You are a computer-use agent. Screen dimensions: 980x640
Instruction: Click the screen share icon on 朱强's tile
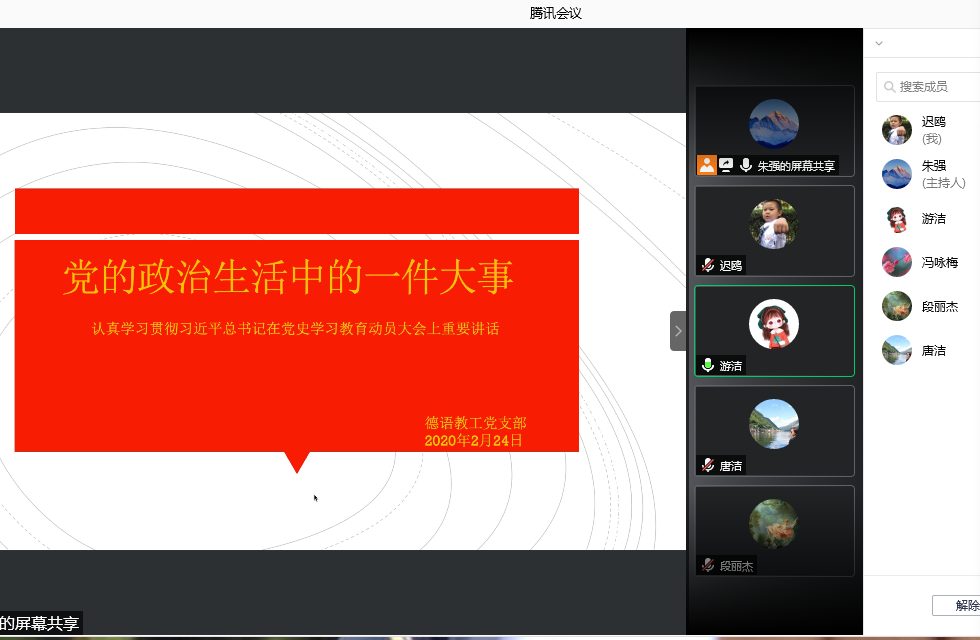coord(726,166)
